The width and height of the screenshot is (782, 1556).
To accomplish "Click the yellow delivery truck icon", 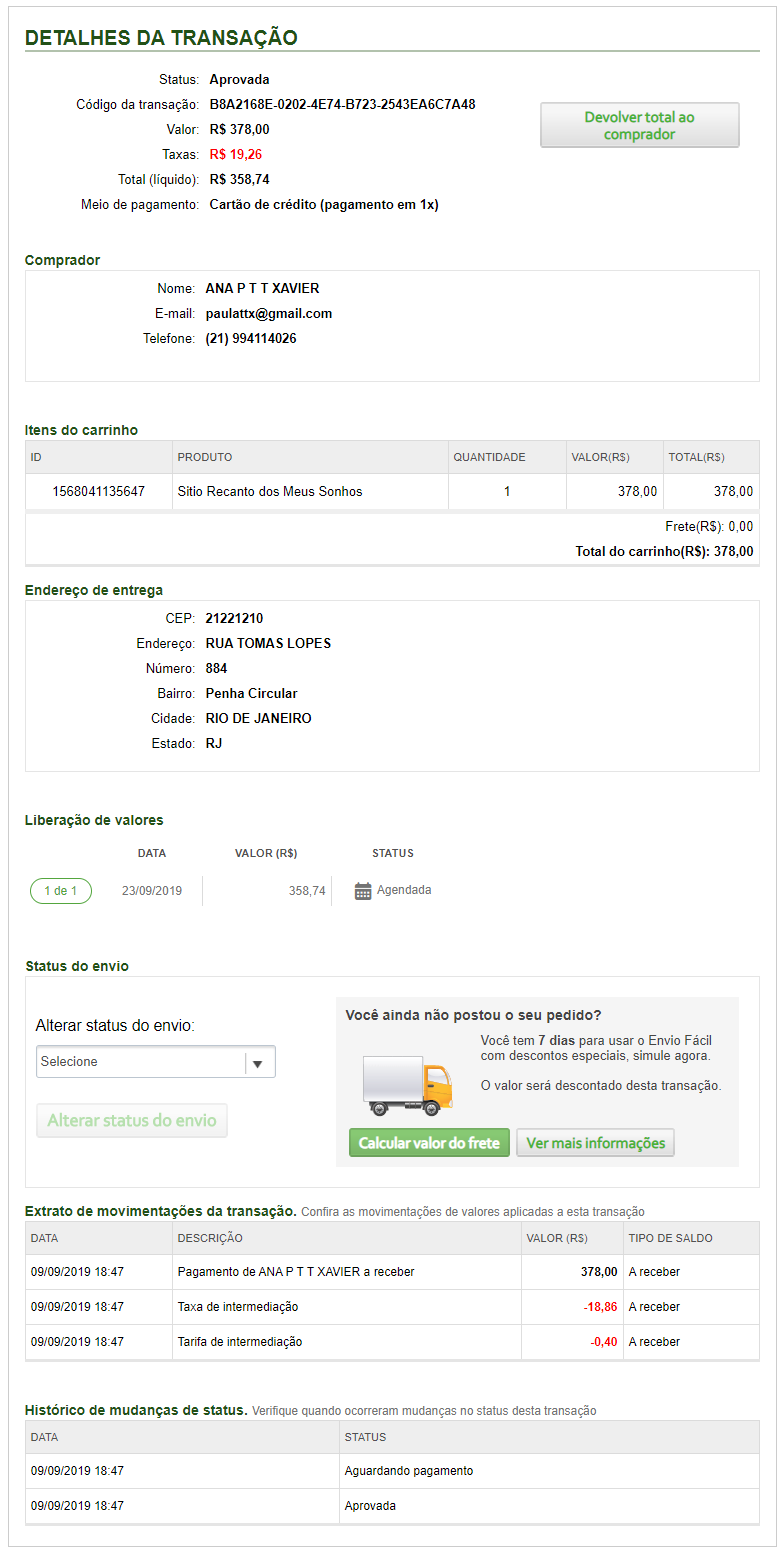I will (x=408, y=1087).
